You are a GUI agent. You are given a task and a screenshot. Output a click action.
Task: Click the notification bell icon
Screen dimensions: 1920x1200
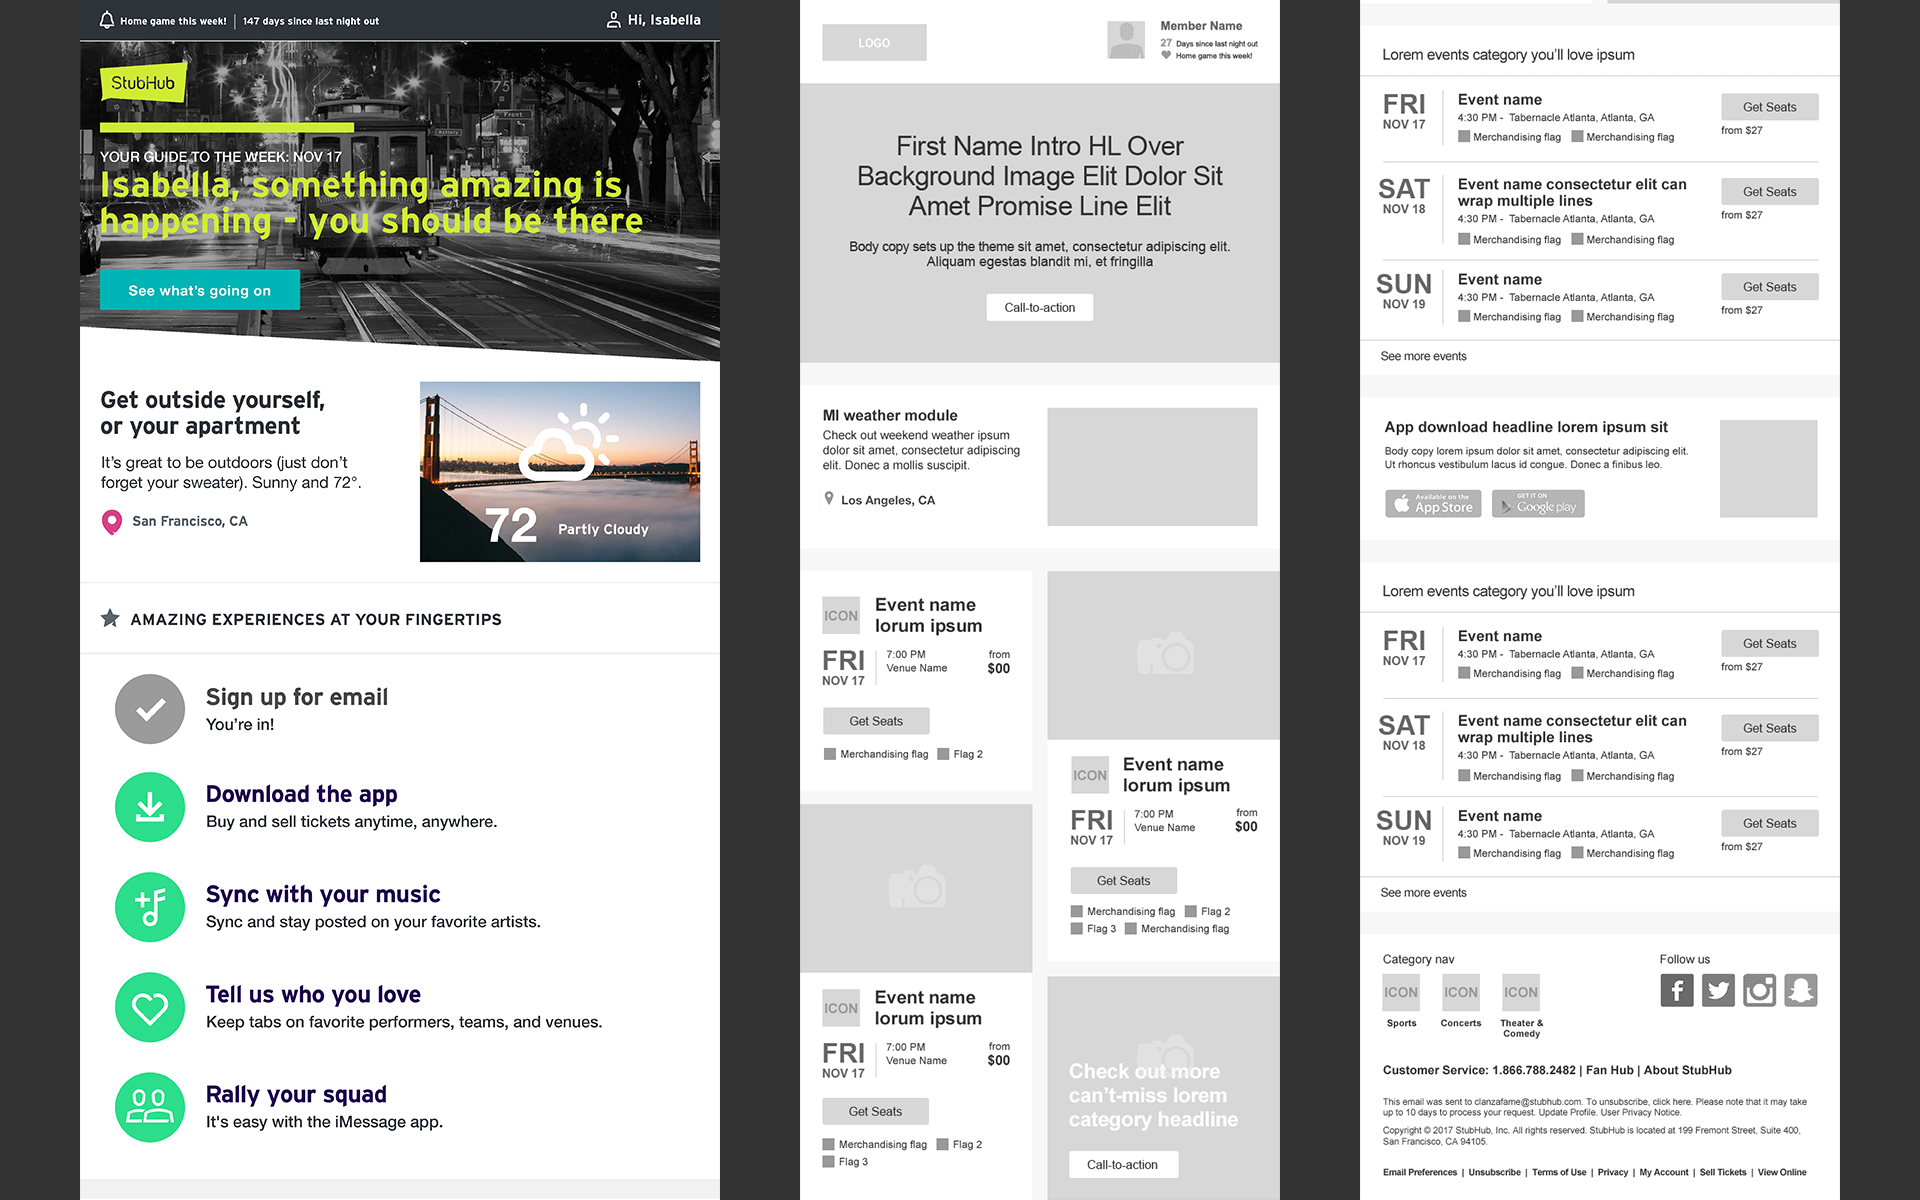click(107, 20)
